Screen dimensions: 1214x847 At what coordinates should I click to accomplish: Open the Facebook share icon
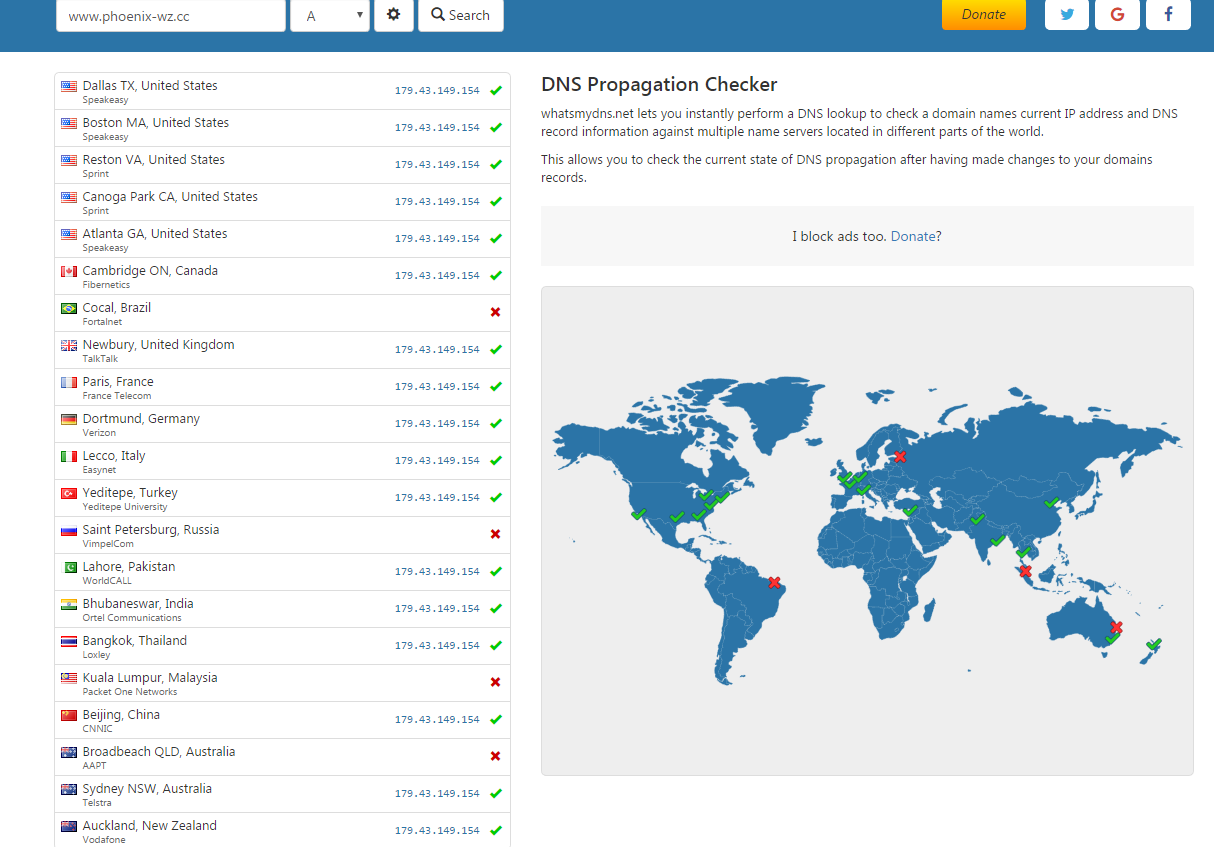coord(1168,14)
